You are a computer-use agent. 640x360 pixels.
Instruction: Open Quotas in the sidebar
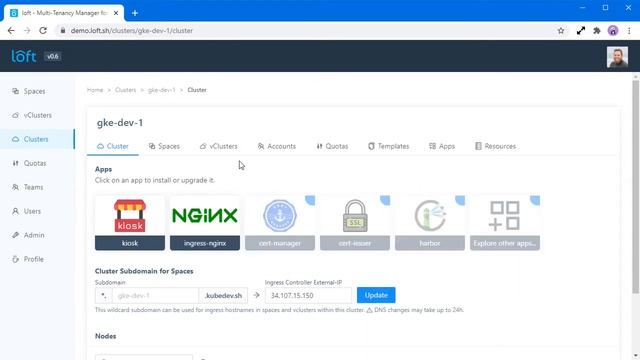[x=35, y=163]
